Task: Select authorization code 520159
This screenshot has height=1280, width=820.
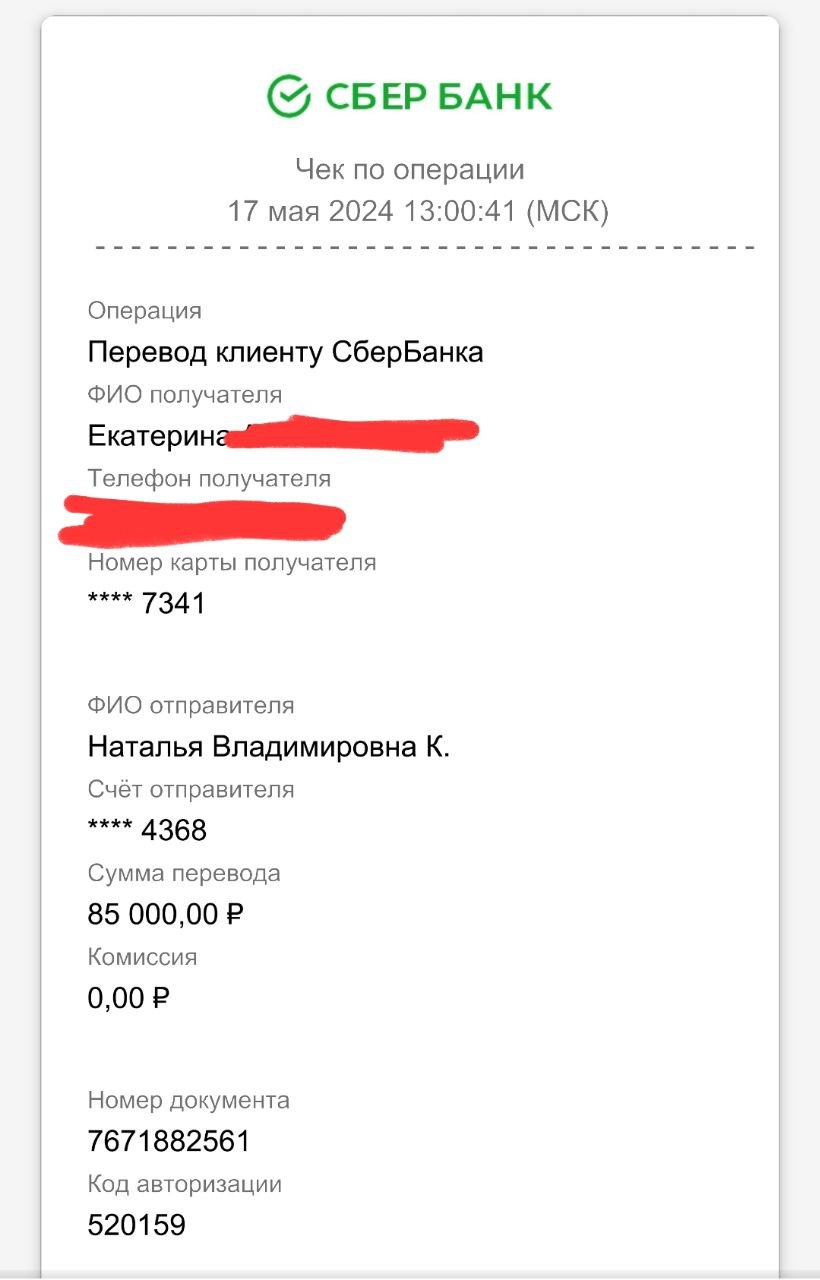Action: click(x=137, y=1225)
